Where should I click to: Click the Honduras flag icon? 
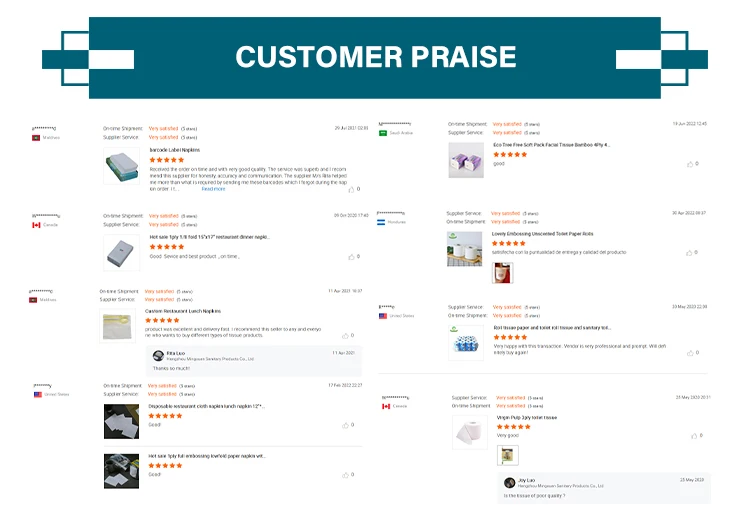click(x=383, y=222)
